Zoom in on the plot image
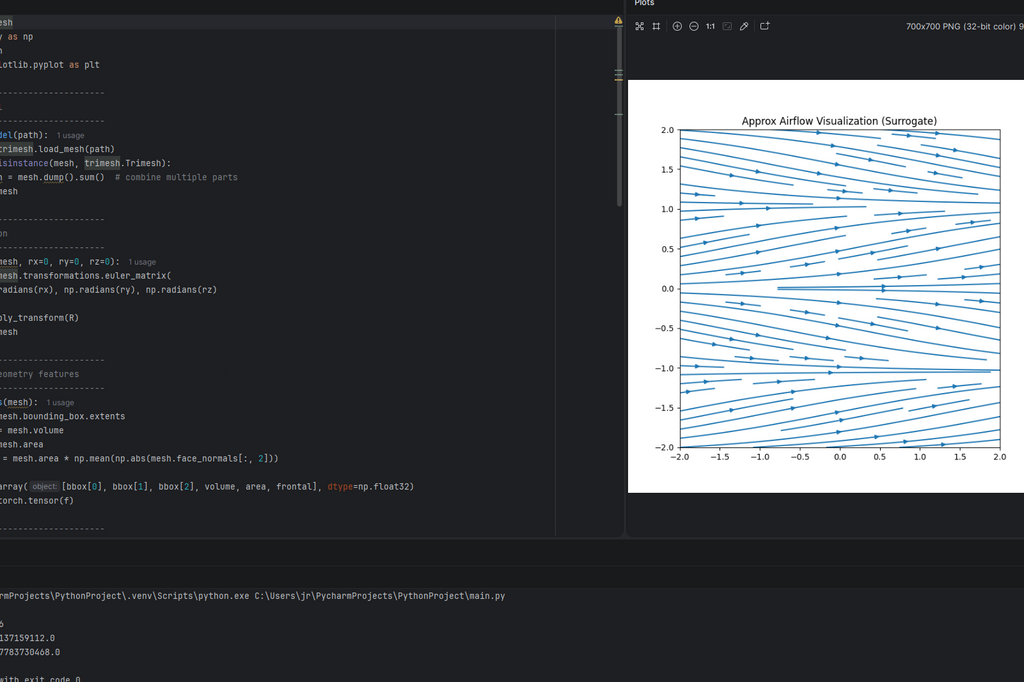 tap(677, 26)
